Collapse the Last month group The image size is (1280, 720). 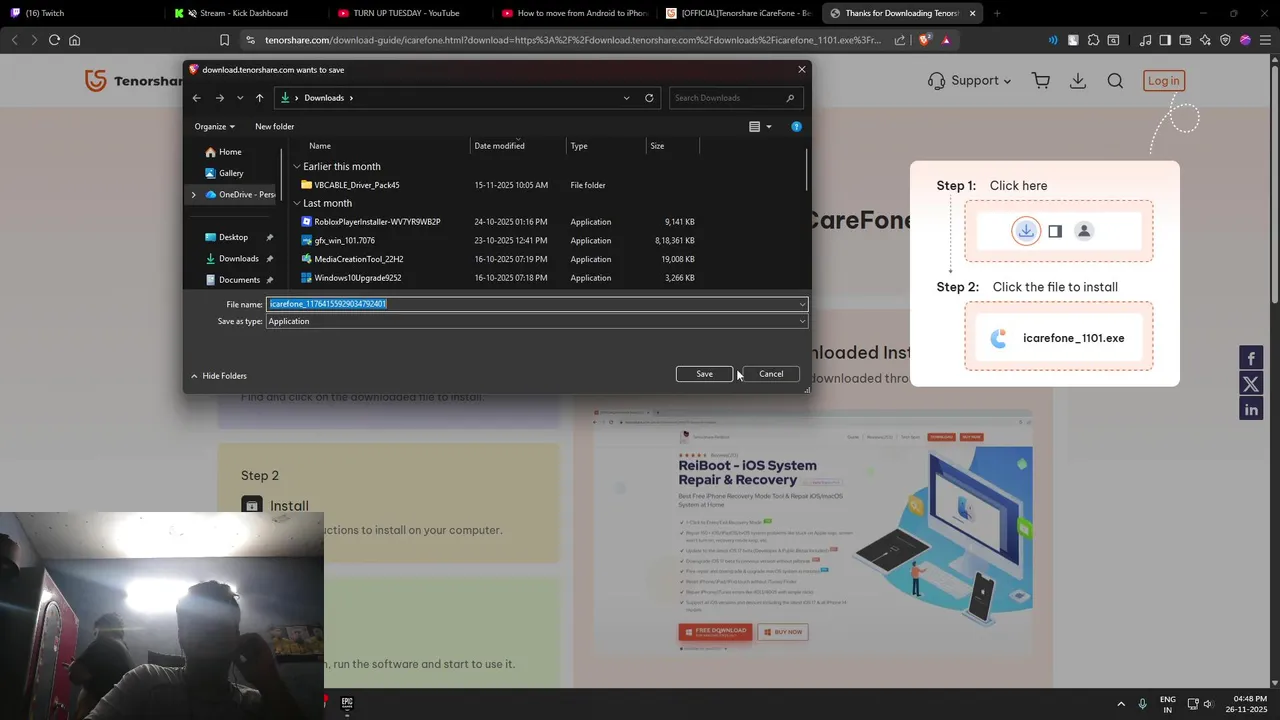297,203
